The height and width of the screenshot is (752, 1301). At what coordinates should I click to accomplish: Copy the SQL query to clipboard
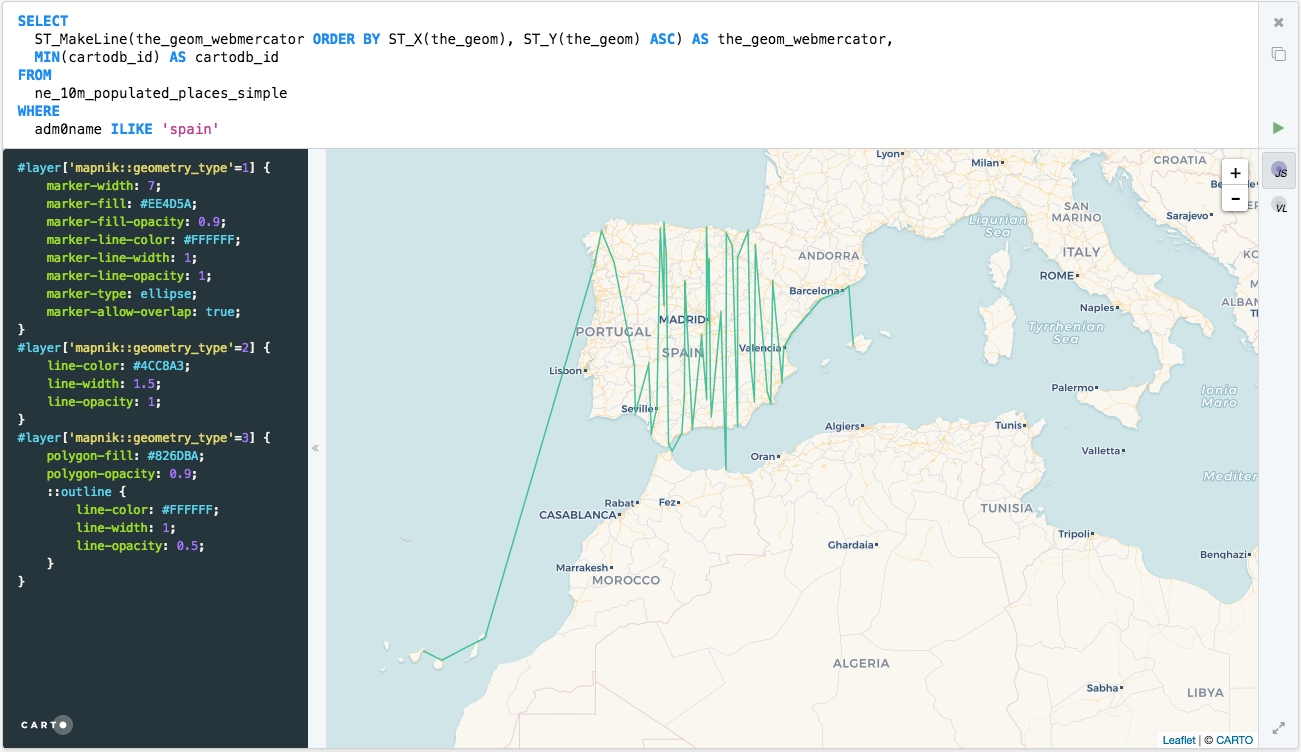(1278, 54)
